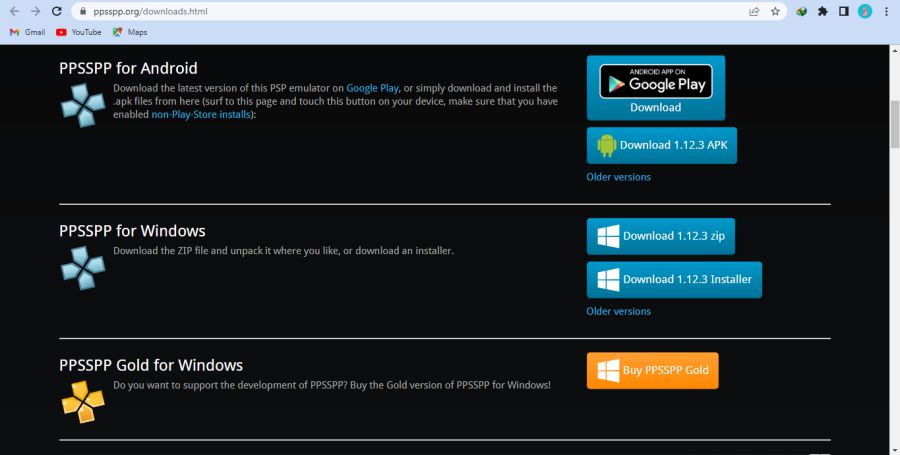Click the lock icon in address bar

point(83,11)
